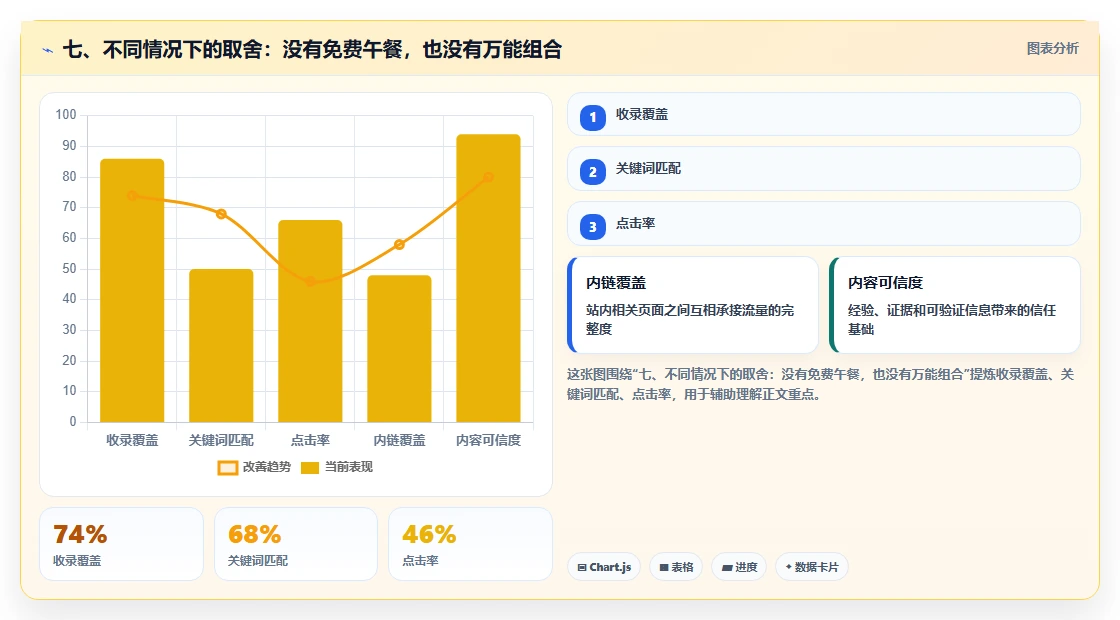Click the 收录覆盖 bar in chart
The image size is (1120, 620).
[x=132, y=290]
